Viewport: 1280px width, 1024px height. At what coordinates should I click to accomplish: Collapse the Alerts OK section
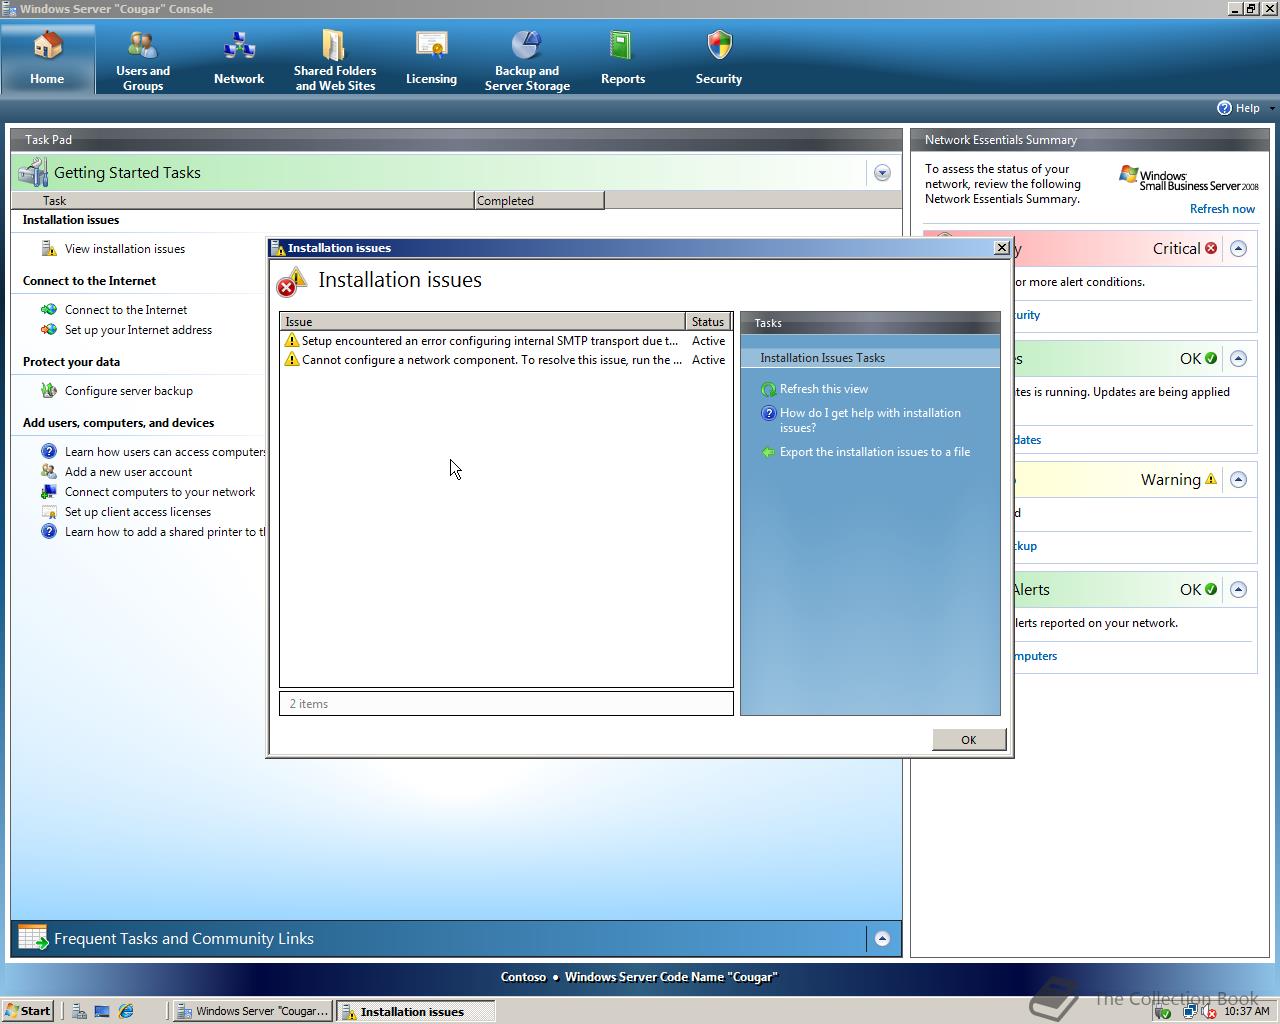click(1238, 590)
